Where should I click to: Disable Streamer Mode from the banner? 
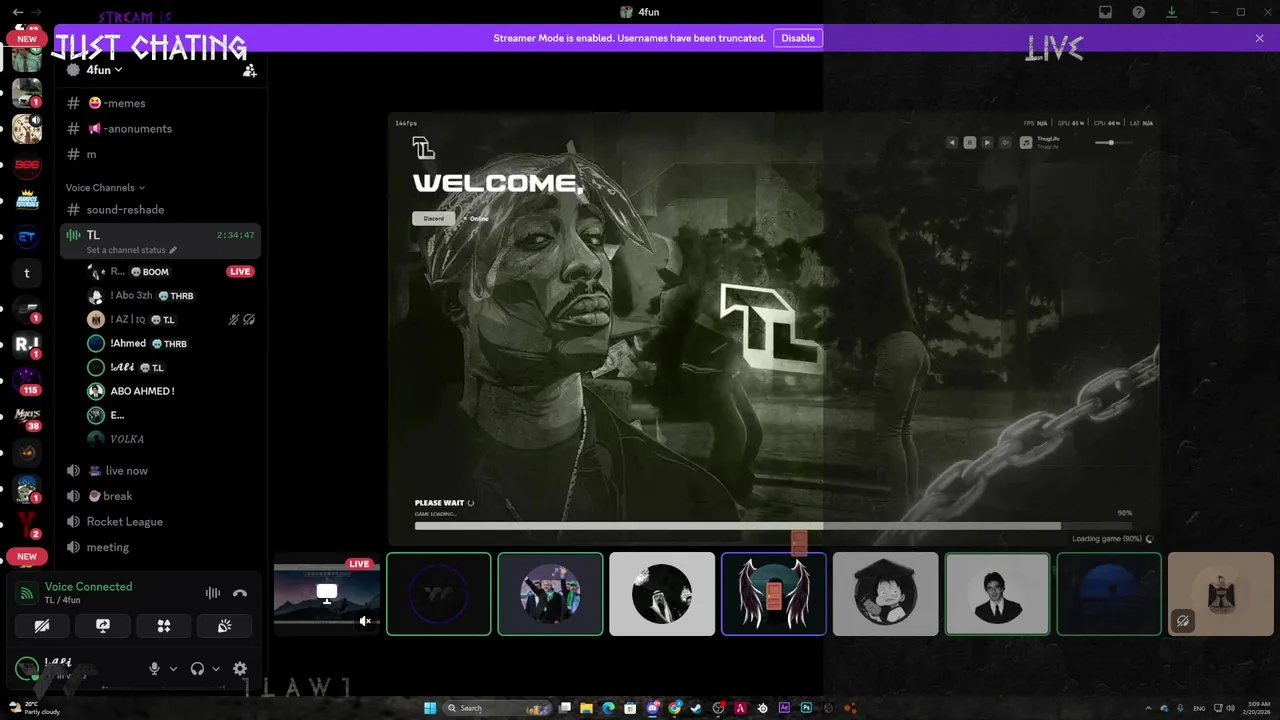tap(798, 38)
